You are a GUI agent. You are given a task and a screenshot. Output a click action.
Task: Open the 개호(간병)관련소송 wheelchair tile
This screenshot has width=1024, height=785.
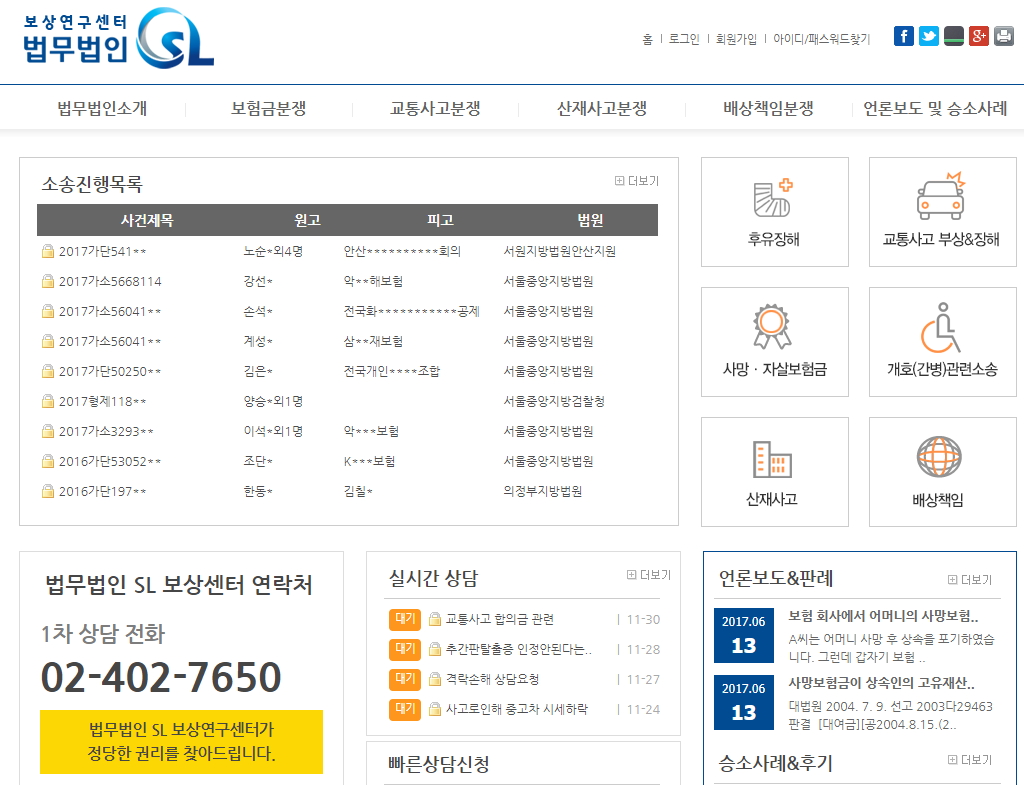point(941,342)
